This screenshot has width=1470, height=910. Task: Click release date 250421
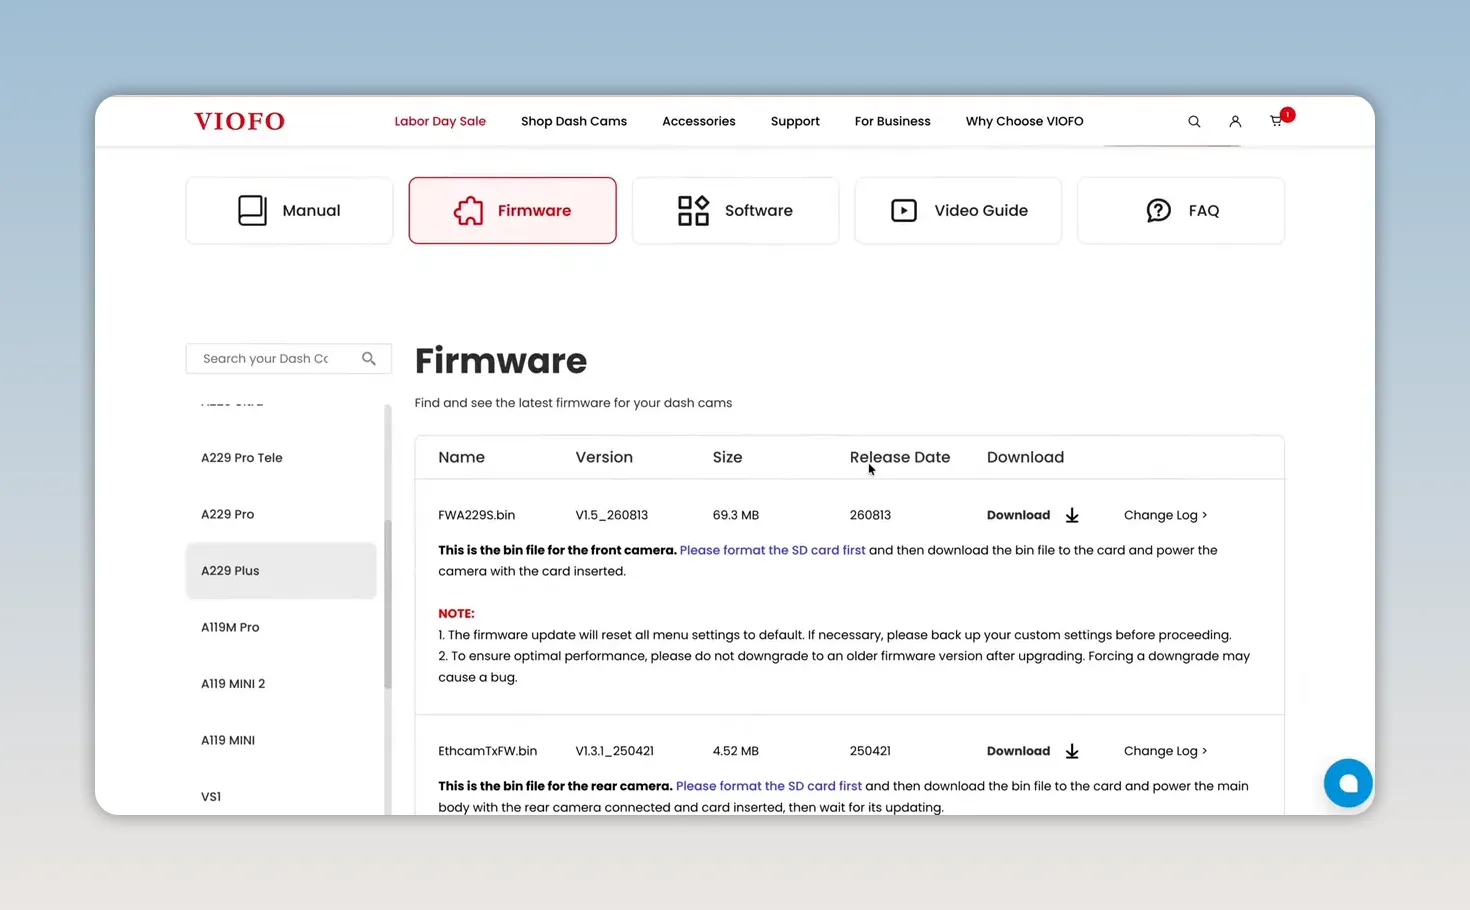pyautogui.click(x=870, y=751)
